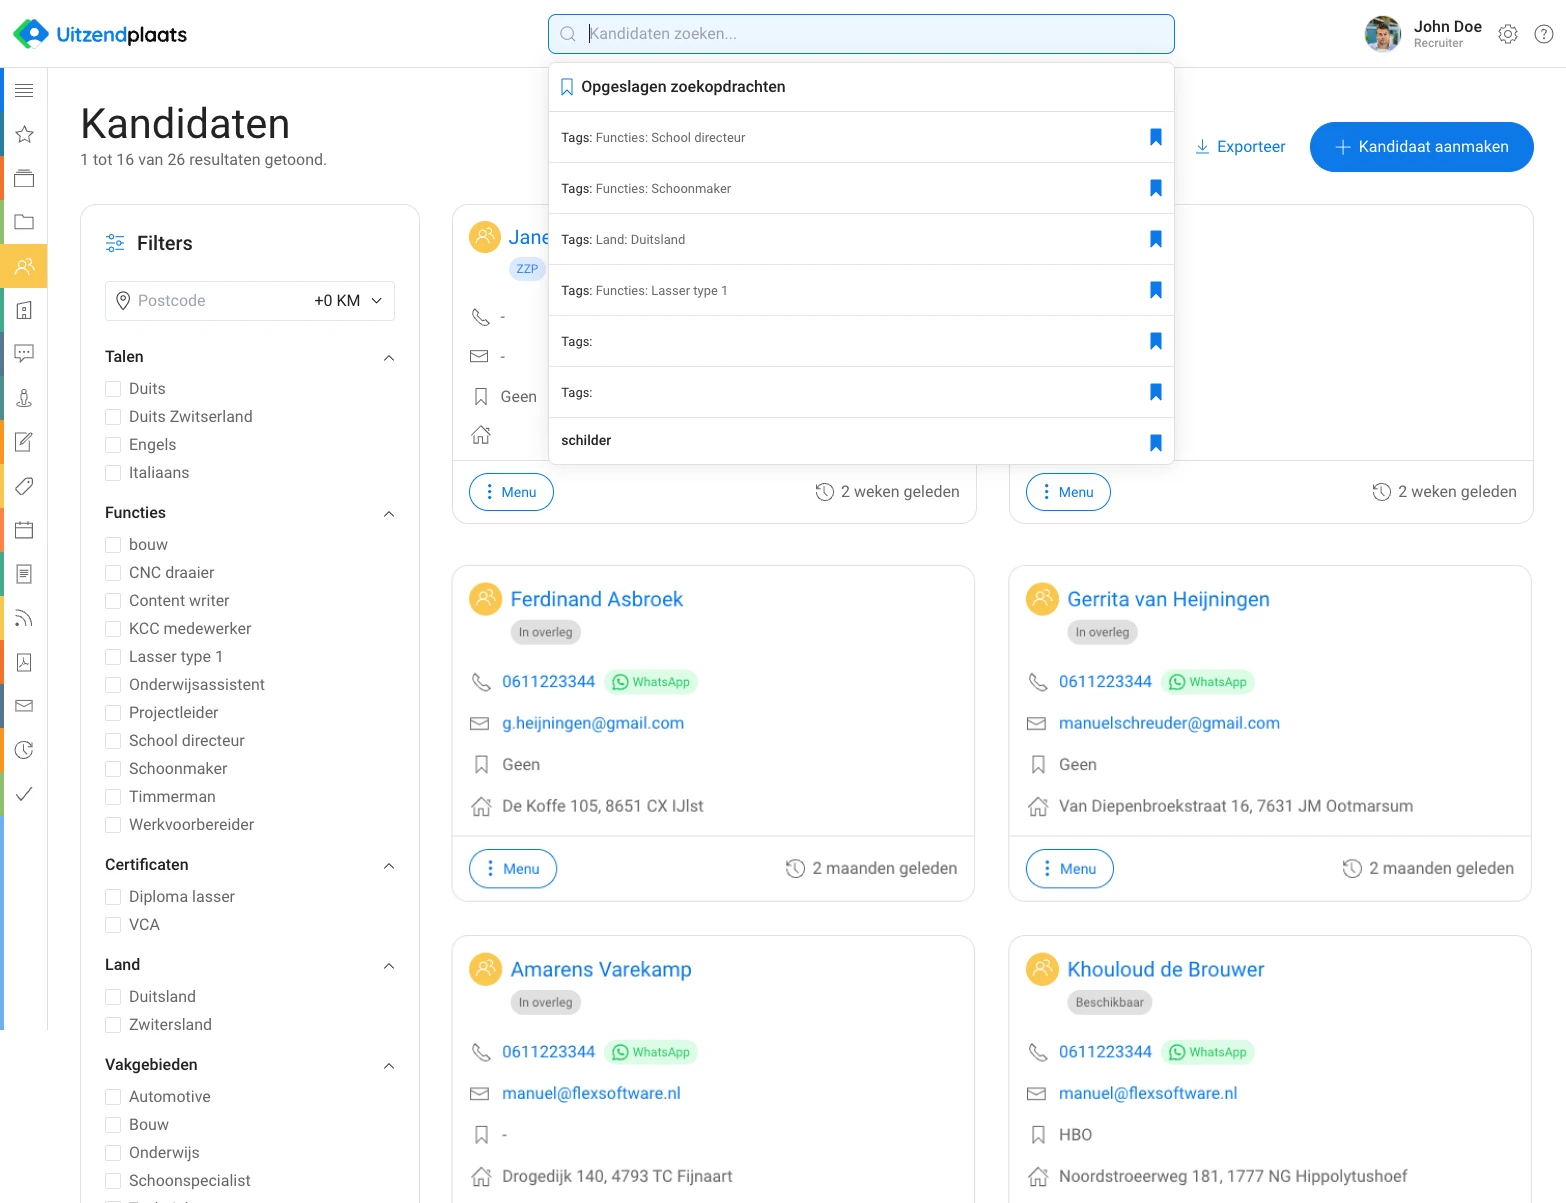Enable the Duits language filter checkbox

(112, 388)
